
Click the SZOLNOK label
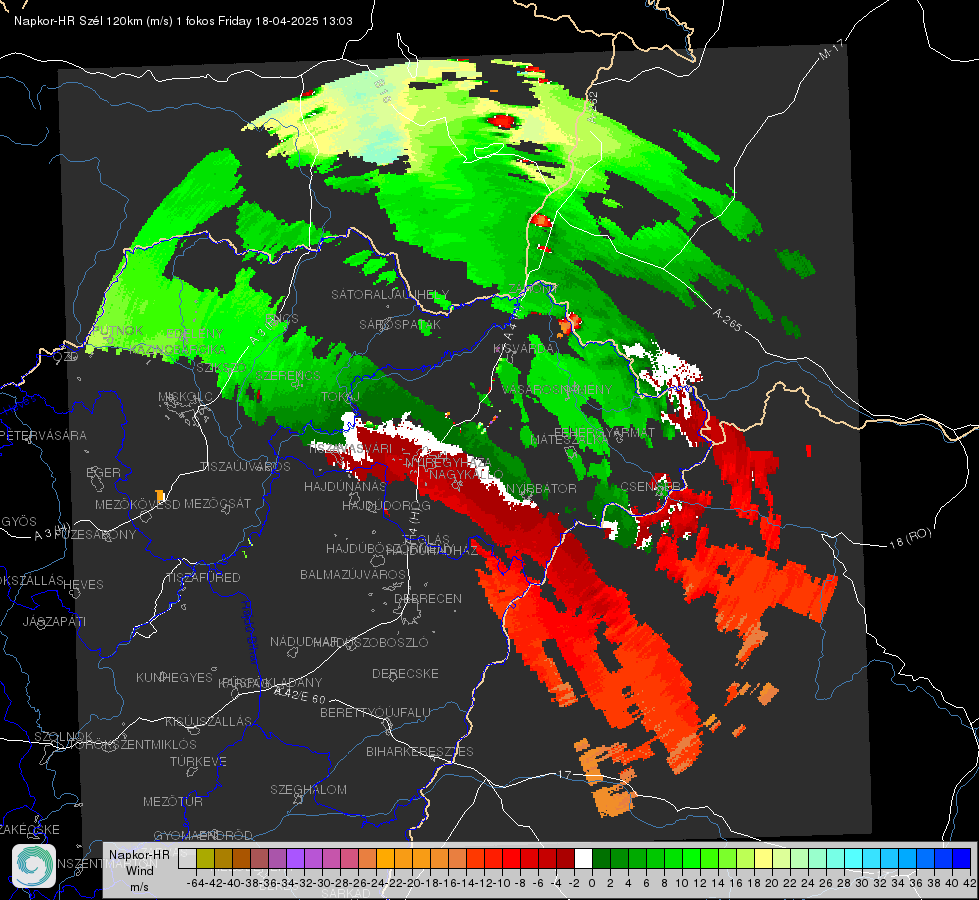[63, 736]
